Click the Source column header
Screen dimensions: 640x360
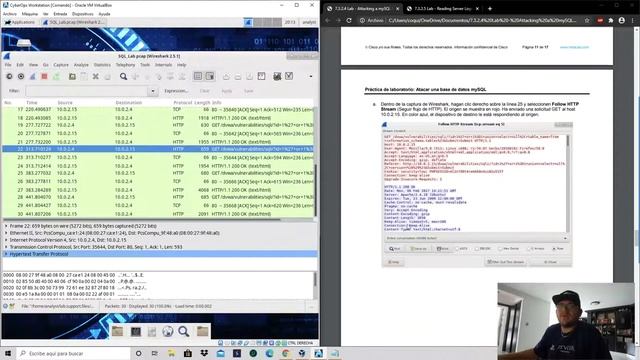point(65,102)
